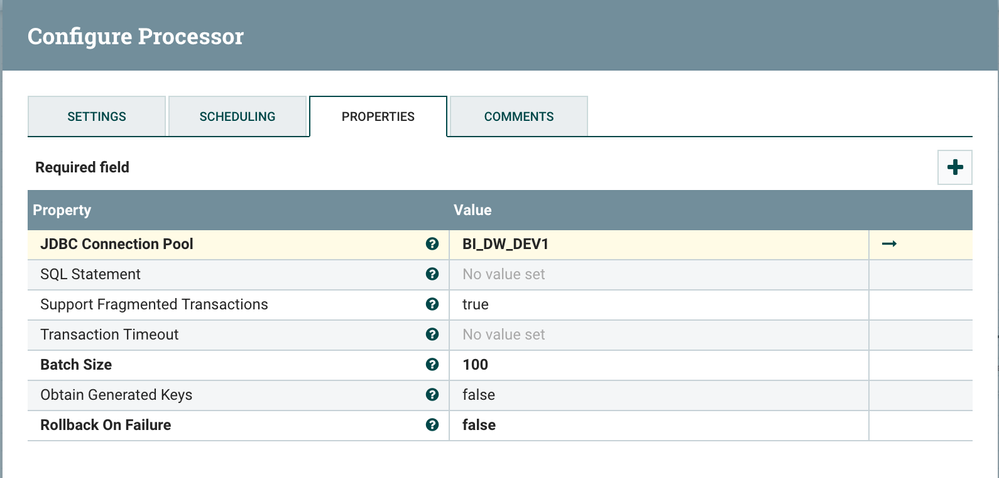This screenshot has height=478, width=999.
Task: Click help icon for Rollback On Failure
Action: coord(432,425)
